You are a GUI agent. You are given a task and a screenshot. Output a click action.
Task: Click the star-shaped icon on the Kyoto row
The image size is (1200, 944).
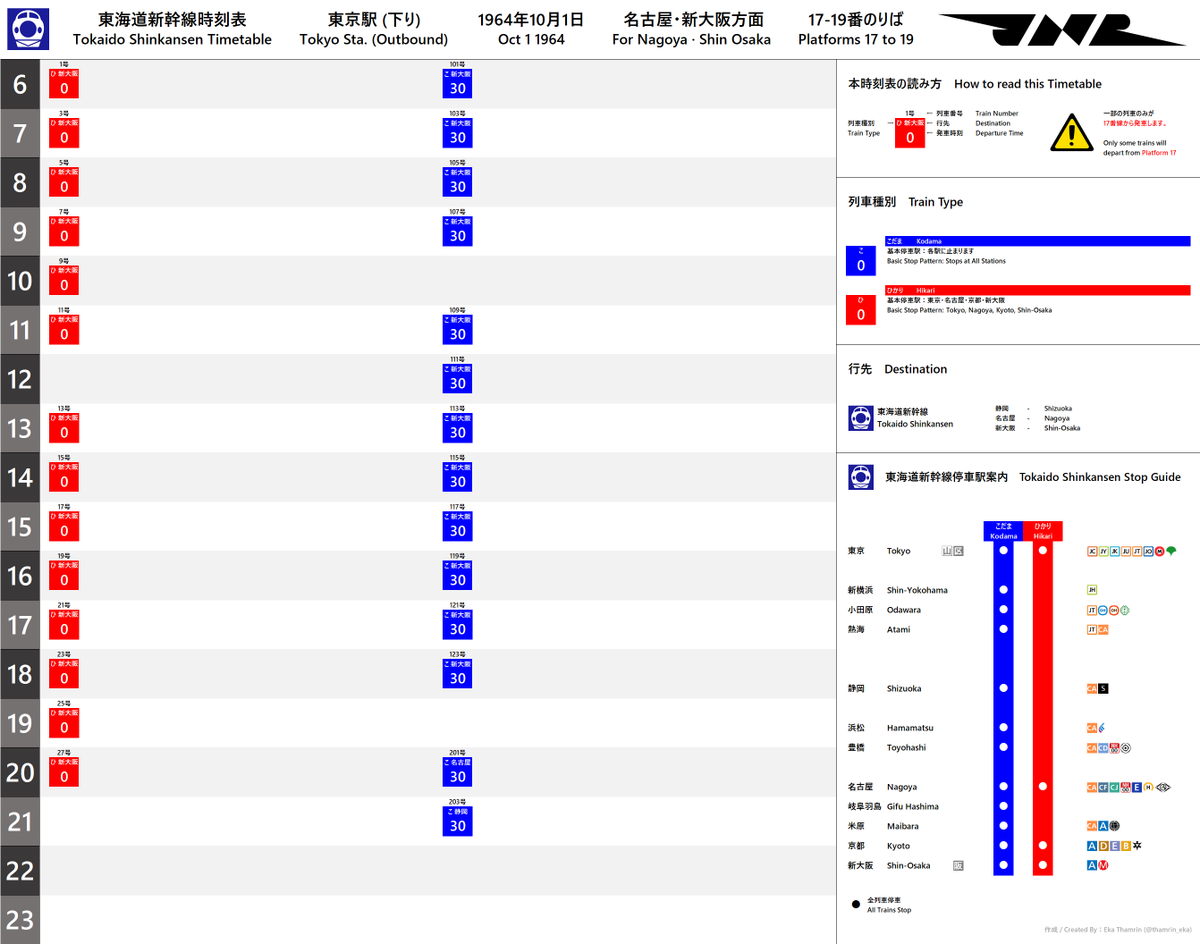click(x=1137, y=846)
